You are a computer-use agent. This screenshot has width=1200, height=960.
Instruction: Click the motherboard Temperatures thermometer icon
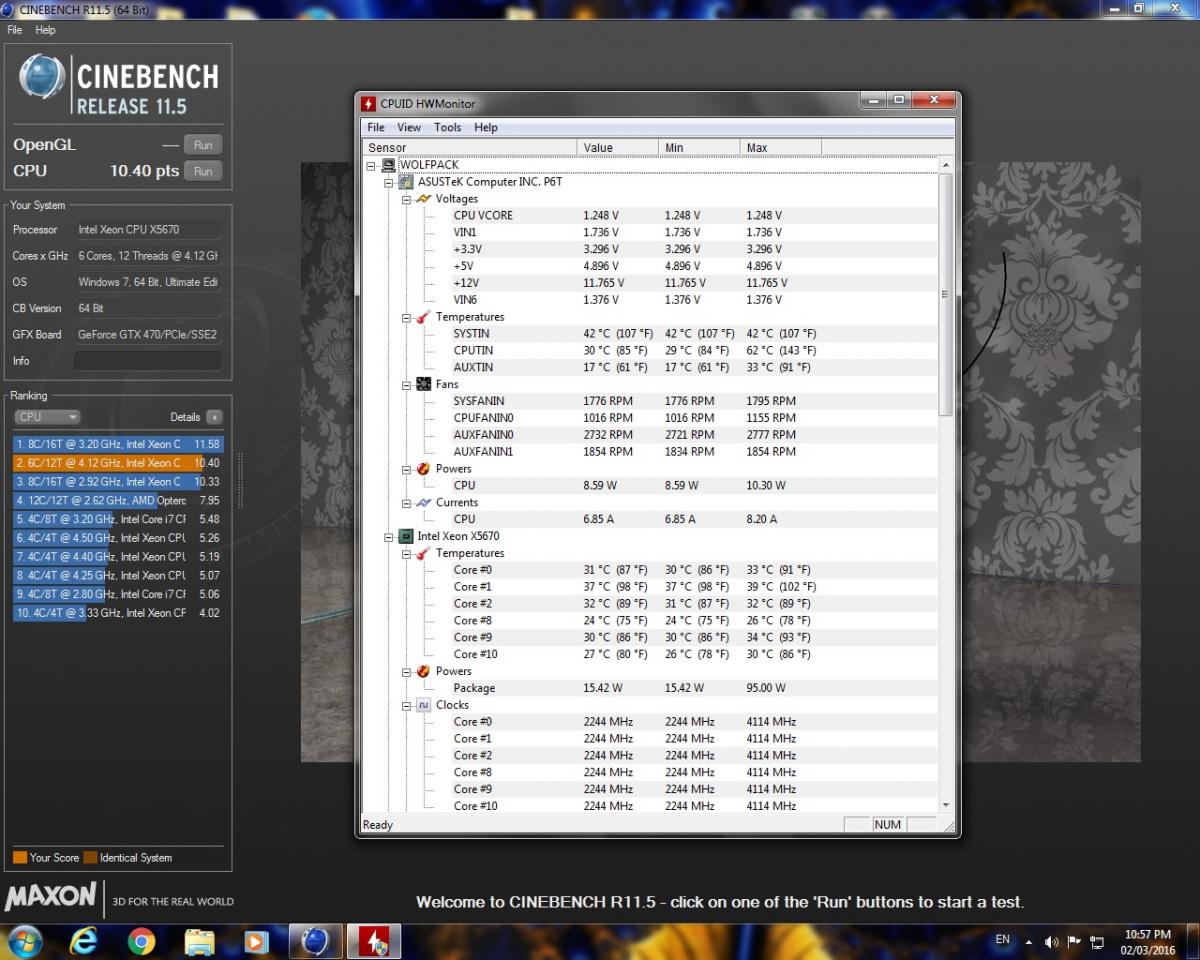(x=423, y=317)
